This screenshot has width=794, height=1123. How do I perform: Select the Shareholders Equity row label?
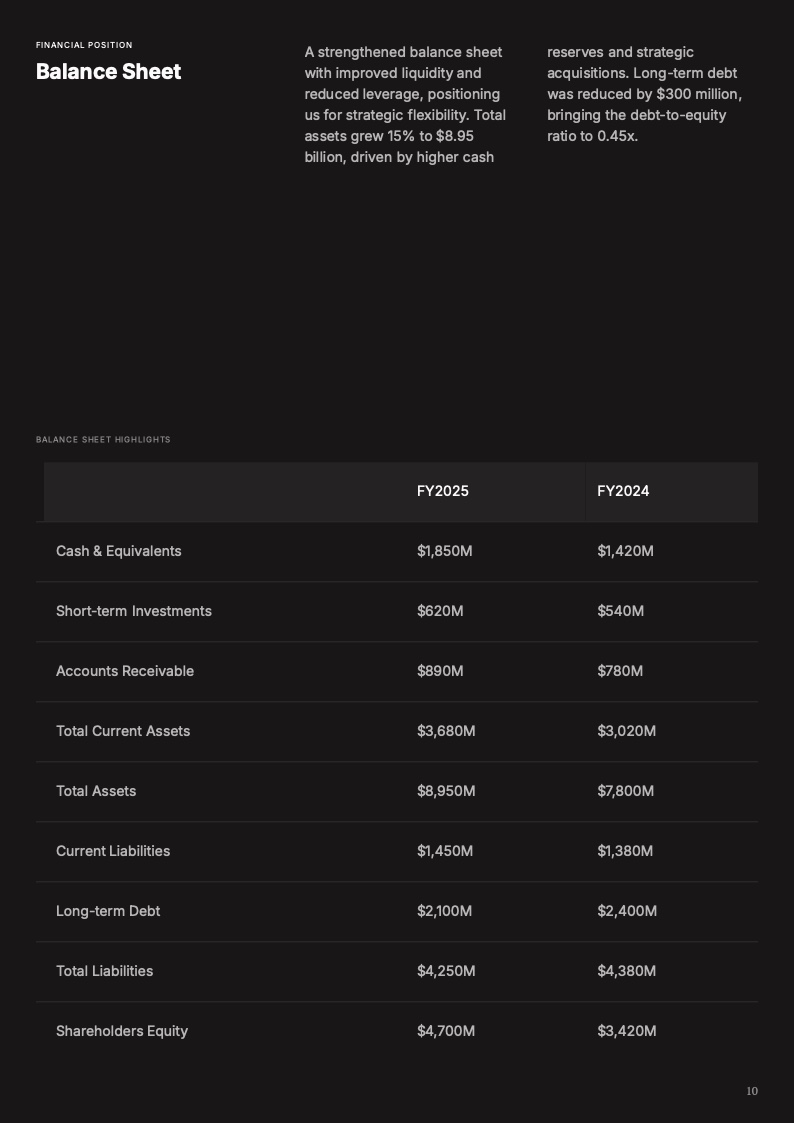point(122,1031)
